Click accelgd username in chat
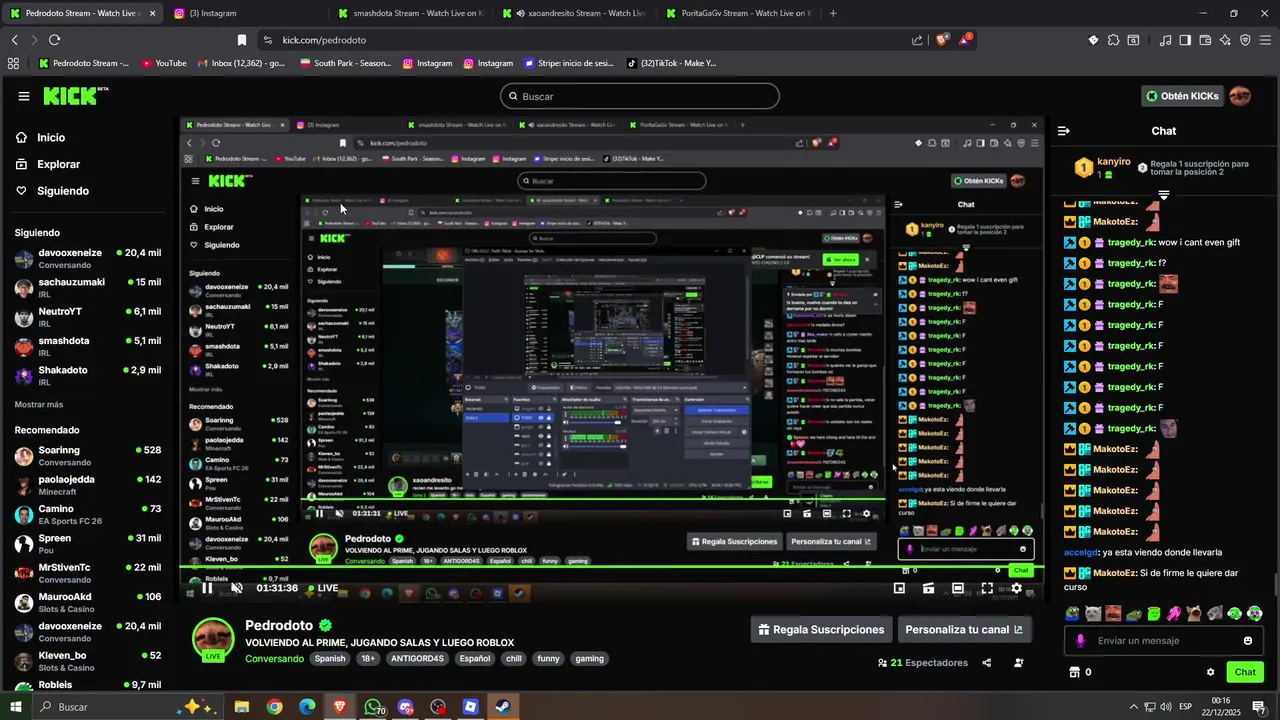The height and width of the screenshot is (720, 1280). click(x=1081, y=552)
